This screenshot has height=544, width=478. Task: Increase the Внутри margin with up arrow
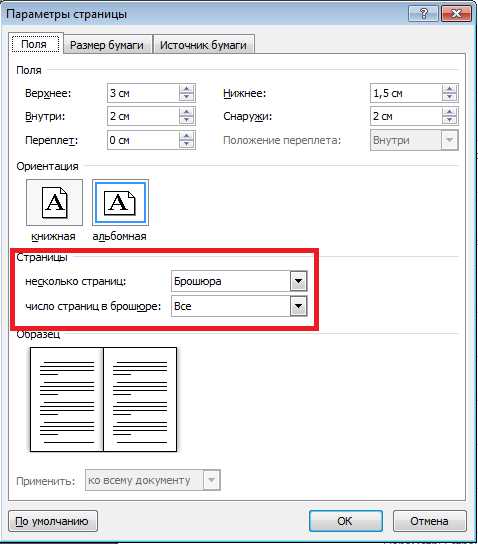(187, 112)
